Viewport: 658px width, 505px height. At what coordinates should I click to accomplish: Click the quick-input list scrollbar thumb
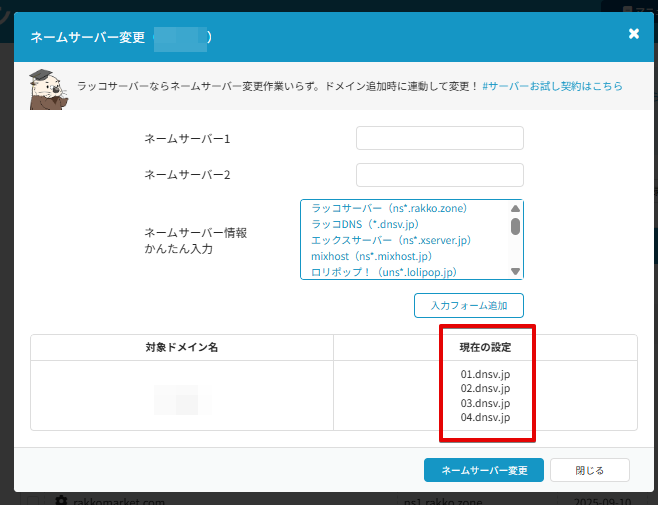click(x=515, y=227)
